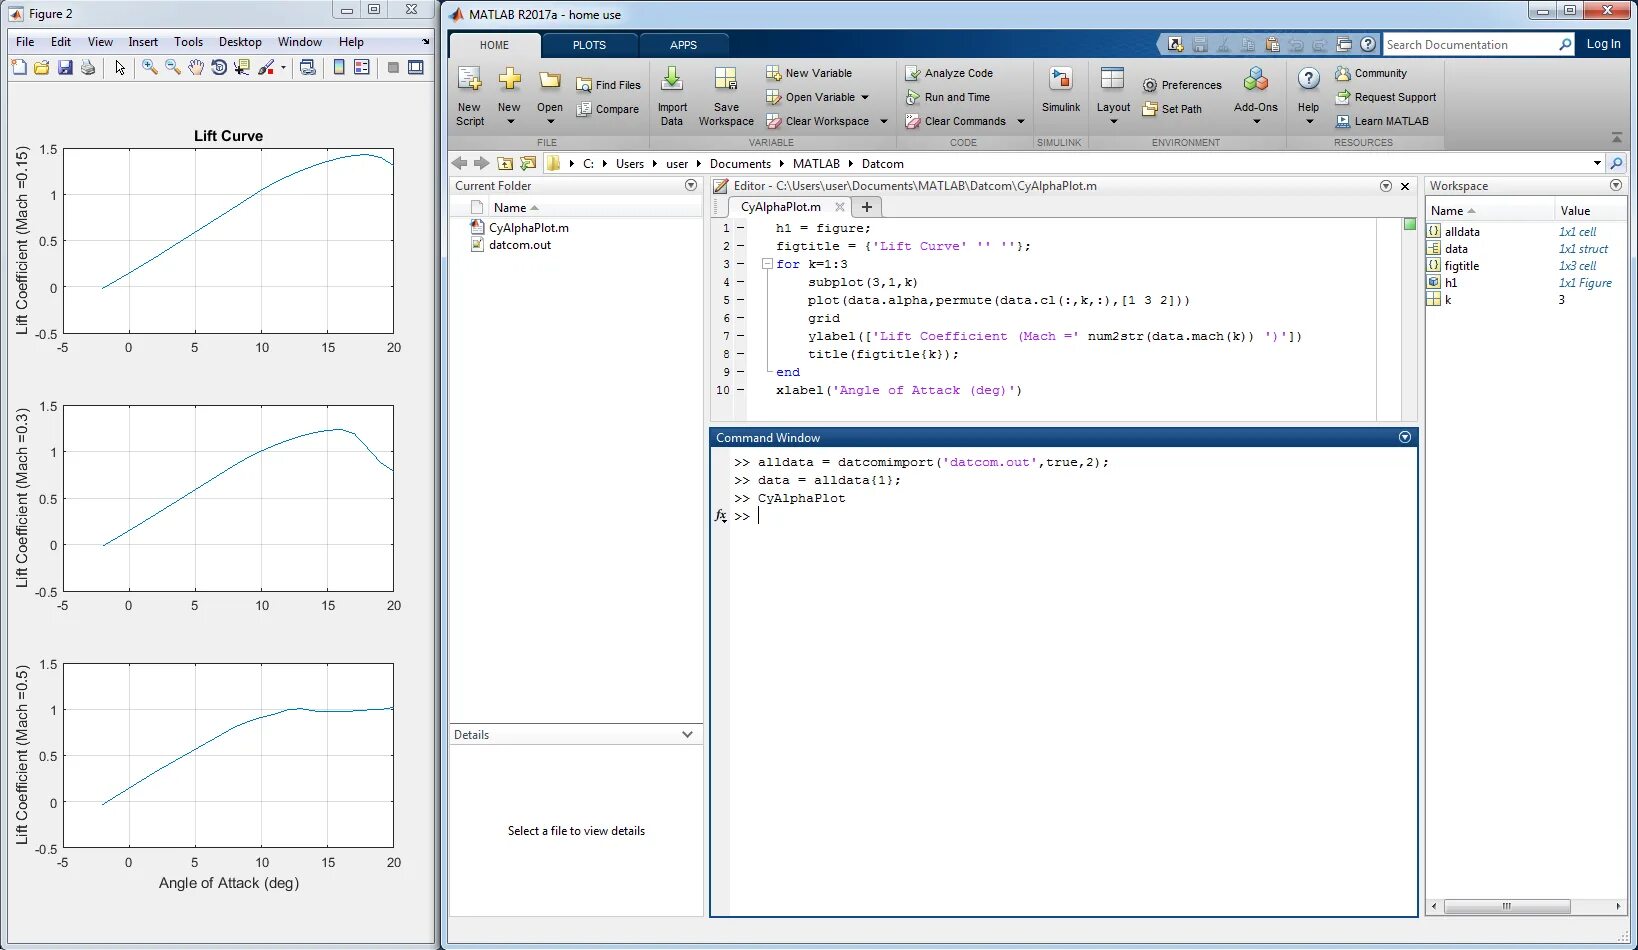Click the up one level folder icon
The width and height of the screenshot is (1638, 950).
pyautogui.click(x=505, y=163)
